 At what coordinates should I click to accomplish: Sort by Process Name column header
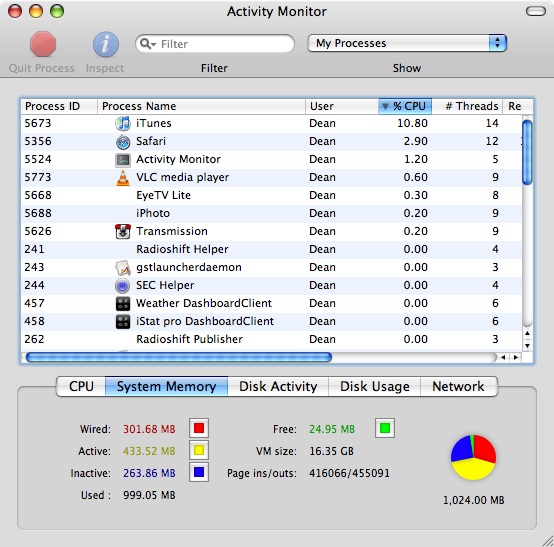pyautogui.click(x=201, y=106)
